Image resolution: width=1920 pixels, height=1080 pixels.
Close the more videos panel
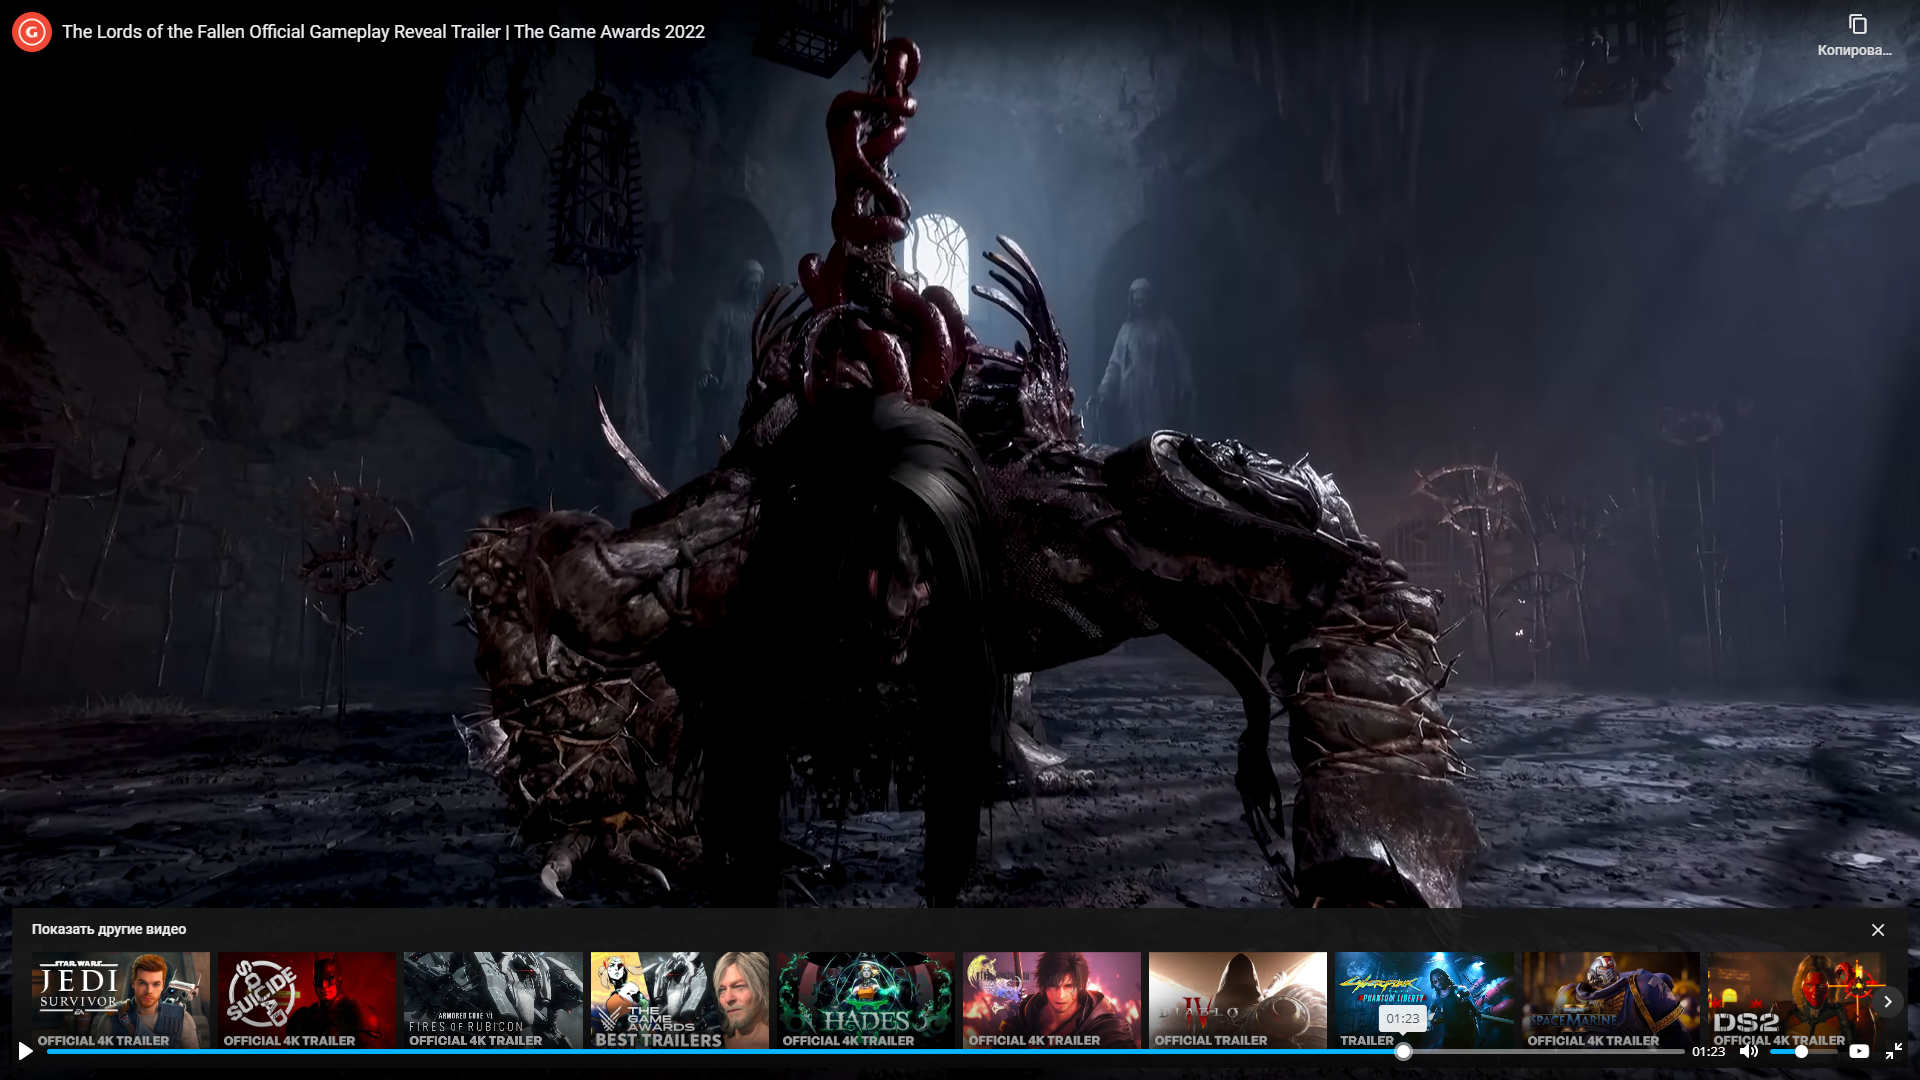pyautogui.click(x=1878, y=930)
